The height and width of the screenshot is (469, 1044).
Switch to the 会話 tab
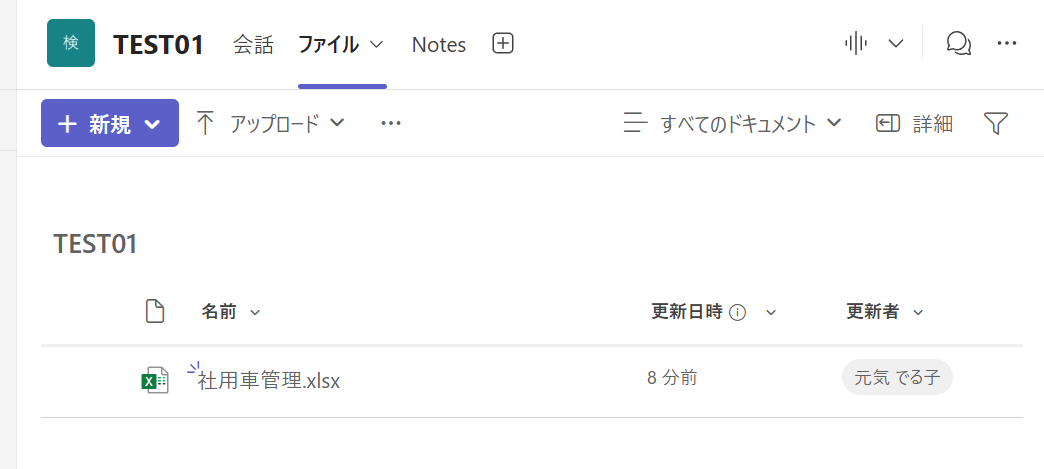click(253, 44)
